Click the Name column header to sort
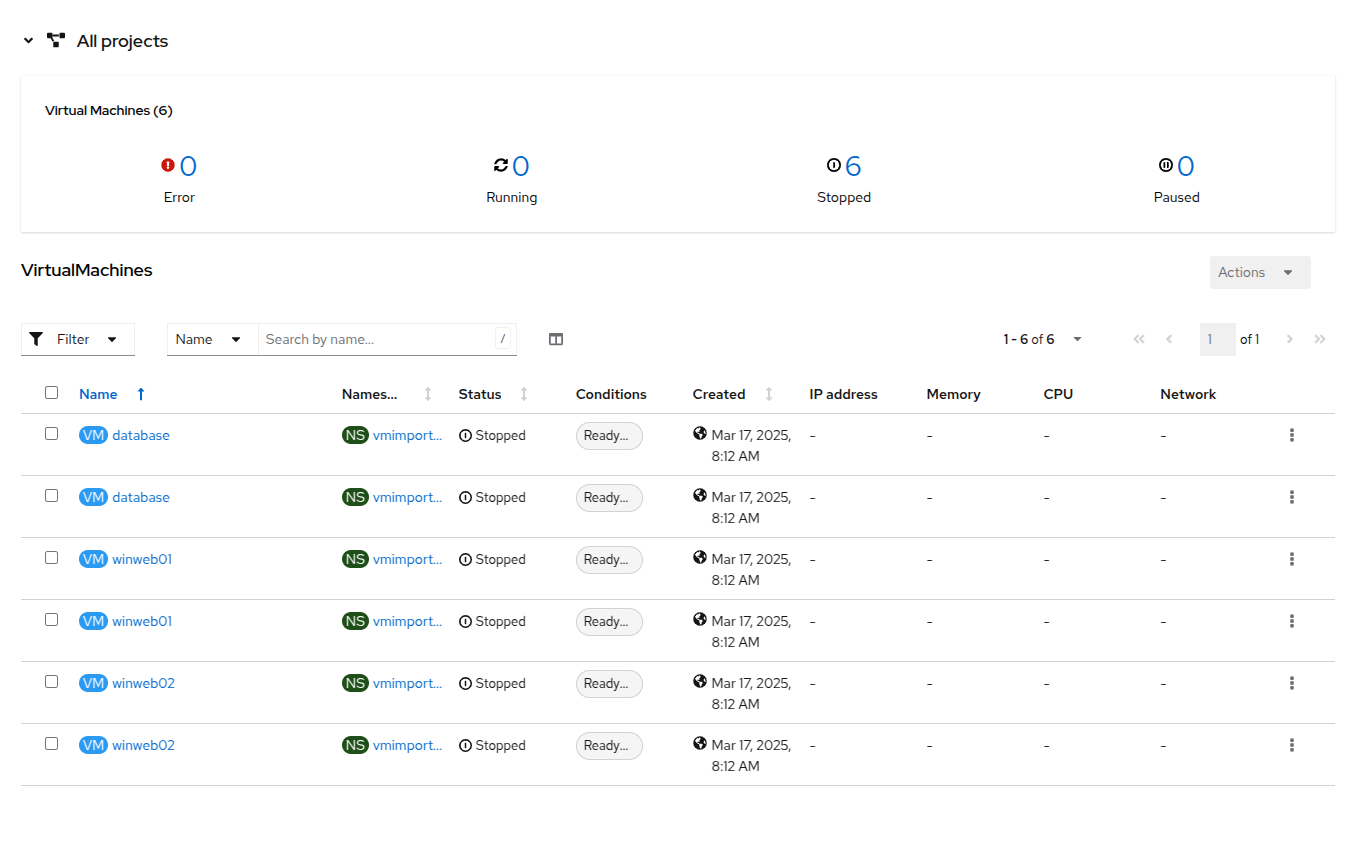Image resolution: width=1355 pixels, height=861 pixels. click(98, 395)
